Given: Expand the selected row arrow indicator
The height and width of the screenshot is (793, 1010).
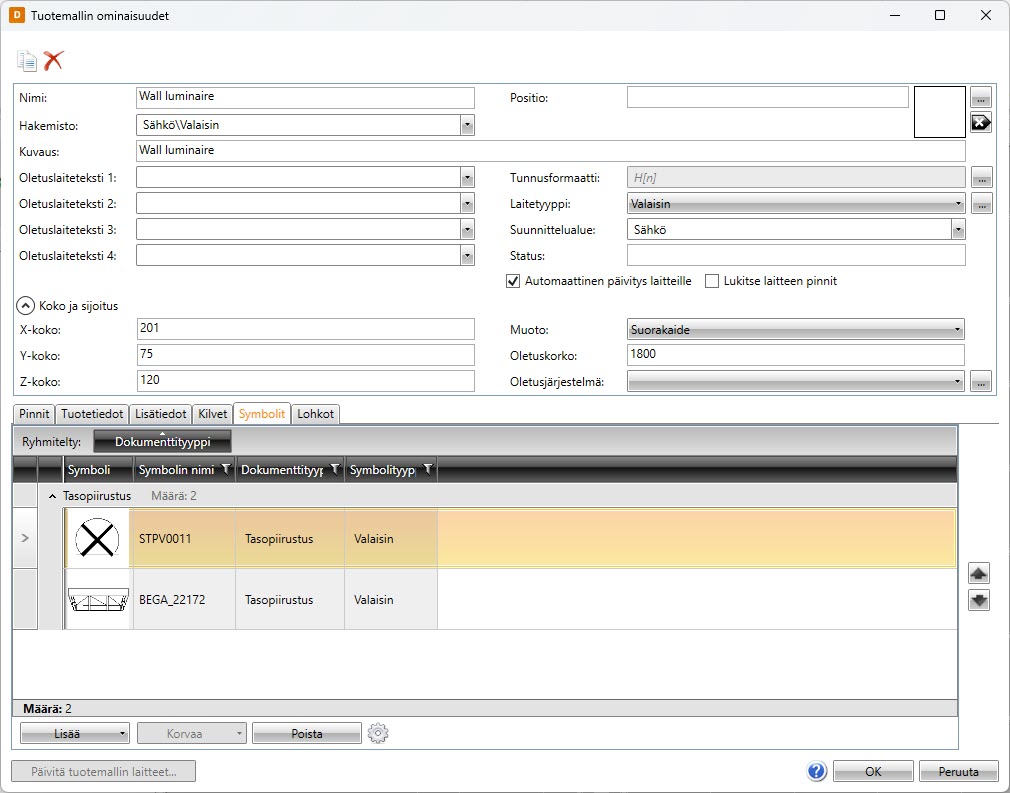Looking at the screenshot, I should pyautogui.click(x=25, y=538).
